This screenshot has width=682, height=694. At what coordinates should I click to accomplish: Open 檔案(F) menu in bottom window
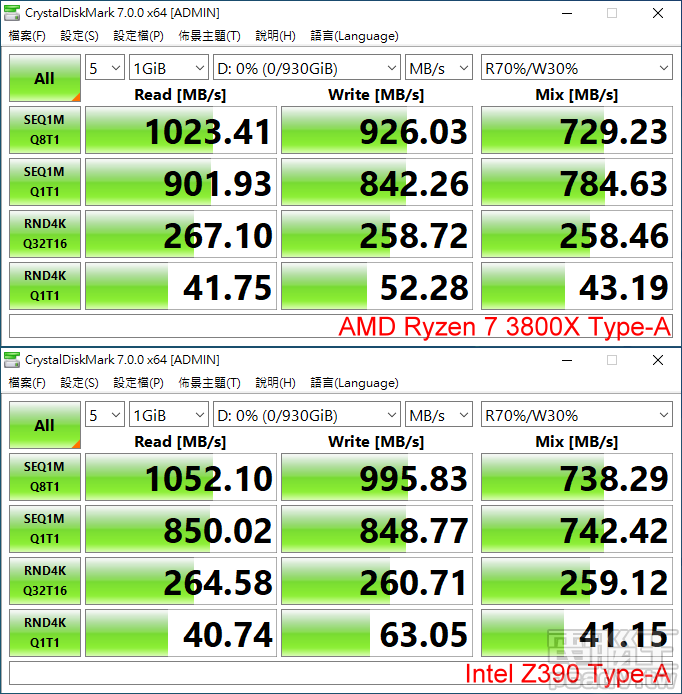[27, 383]
